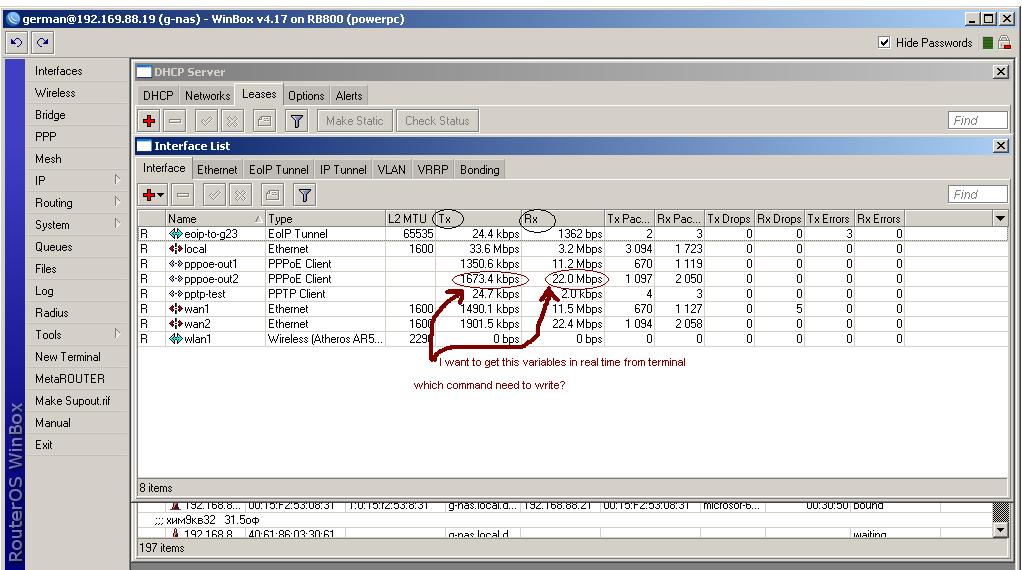Open the red plus Add dropdown in Interface List

coord(153,195)
